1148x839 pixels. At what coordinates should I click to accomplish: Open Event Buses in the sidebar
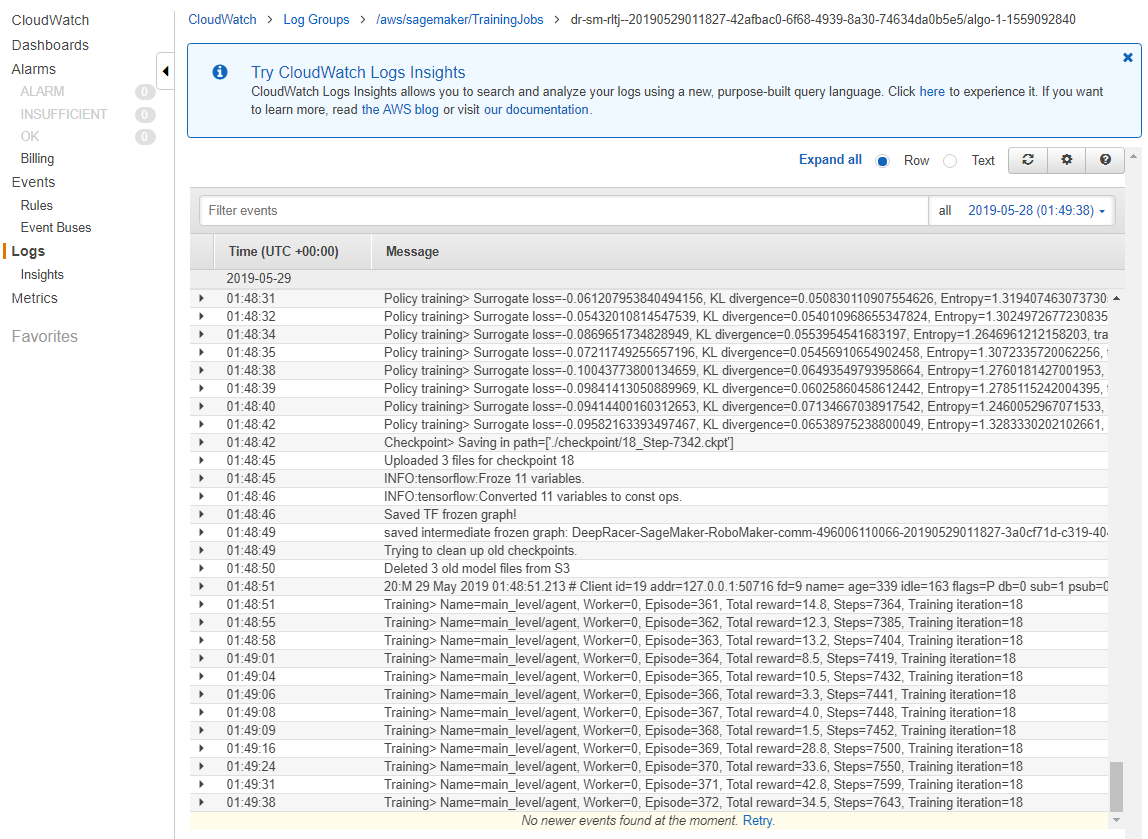[56, 228]
